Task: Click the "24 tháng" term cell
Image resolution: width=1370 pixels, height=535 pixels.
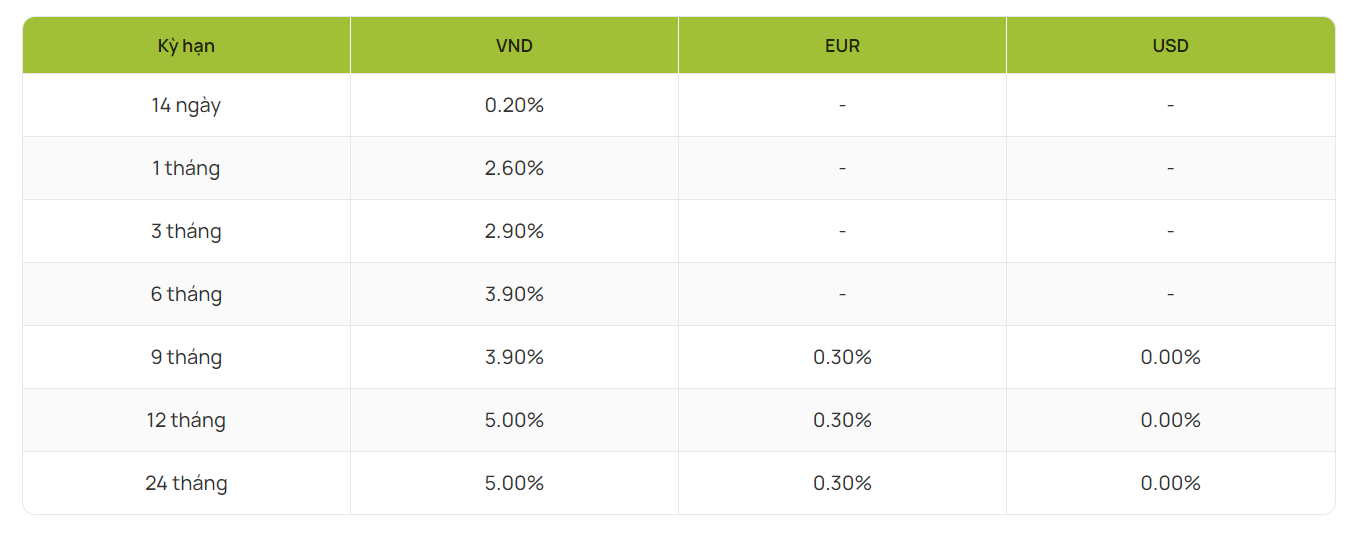Action: [186, 483]
